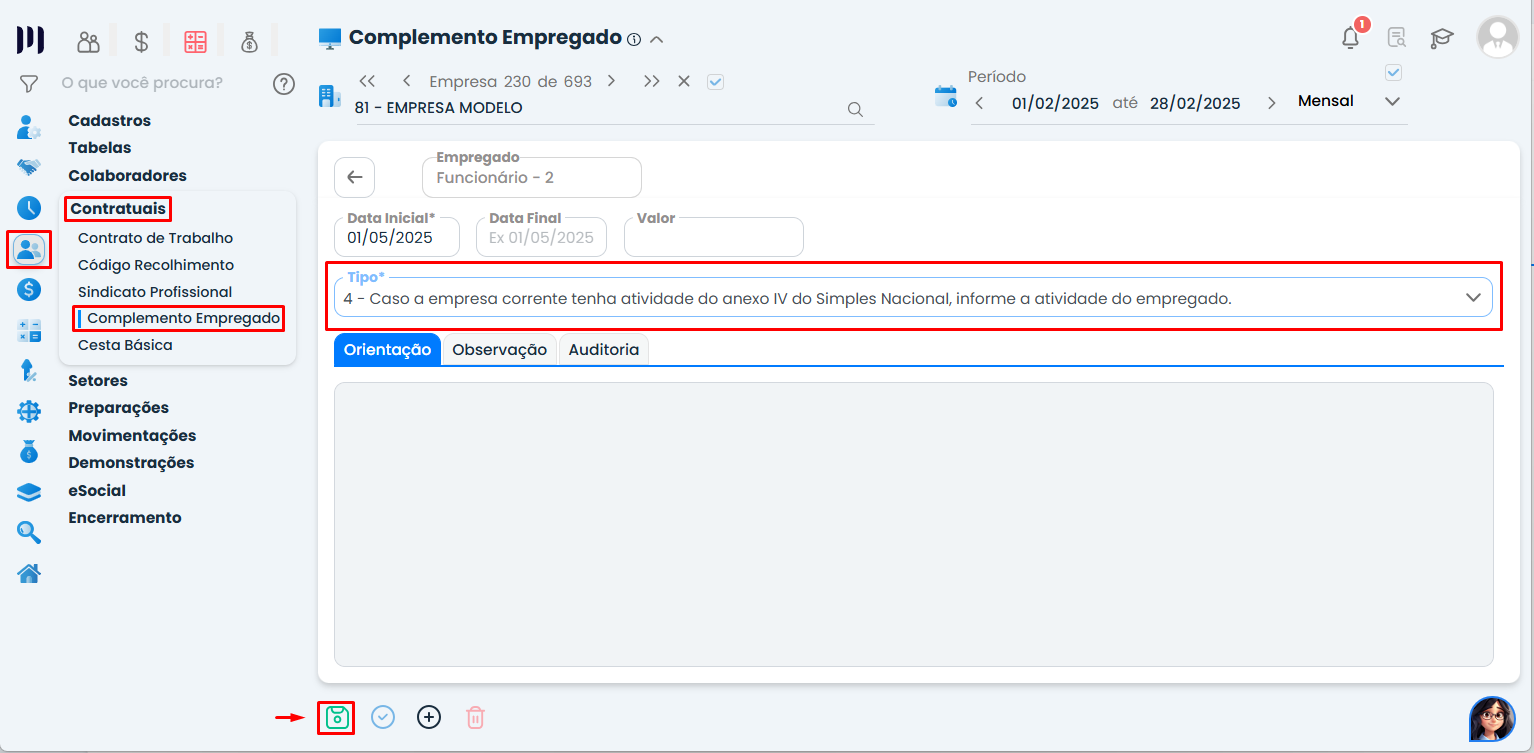Viewport: 1534px width, 753px height.
Task: Go to previous company
Action: click(x=406, y=82)
